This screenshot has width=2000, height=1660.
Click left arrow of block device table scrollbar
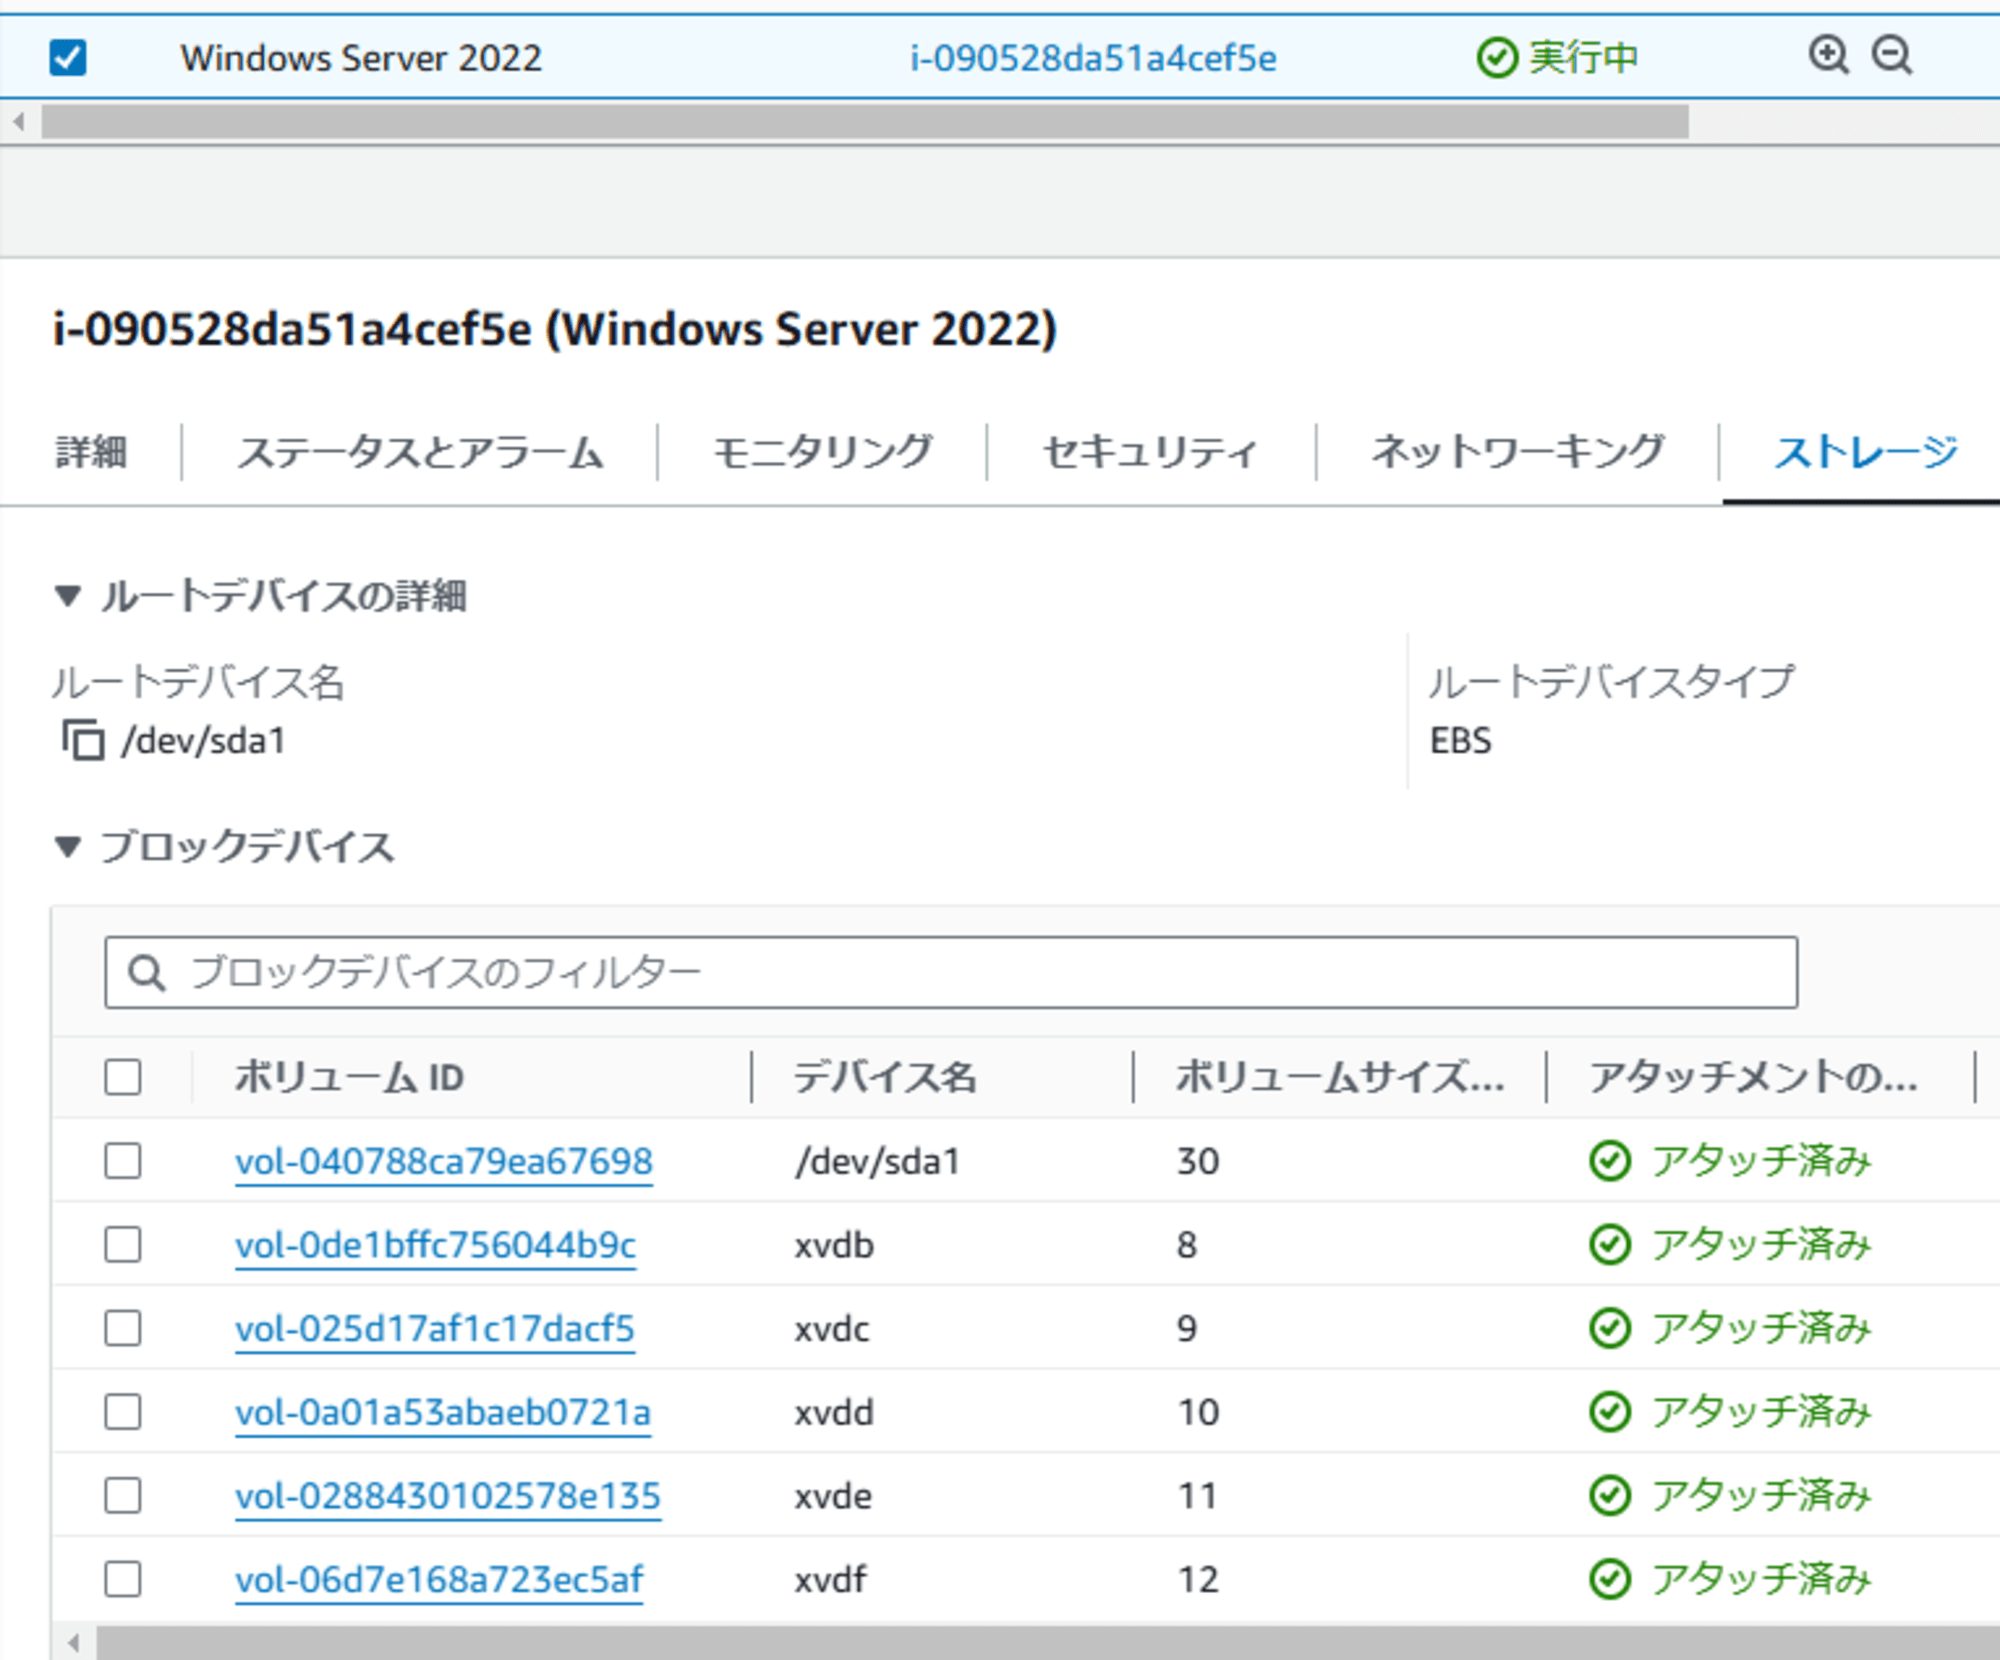click(74, 1643)
